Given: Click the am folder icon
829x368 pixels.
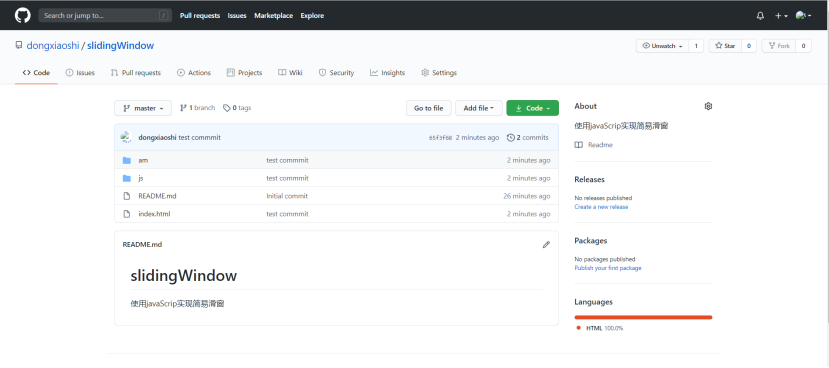Looking at the screenshot, I should 127,160.
